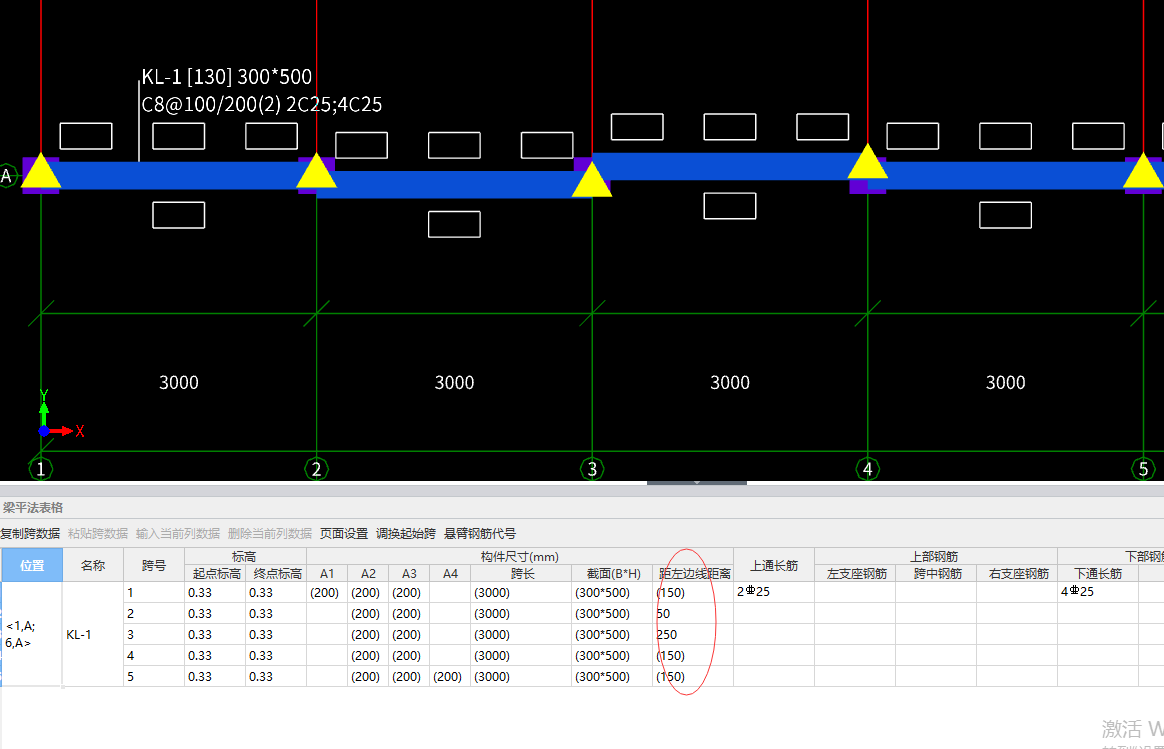Click the 左支座钢筋 column header

(x=856, y=574)
